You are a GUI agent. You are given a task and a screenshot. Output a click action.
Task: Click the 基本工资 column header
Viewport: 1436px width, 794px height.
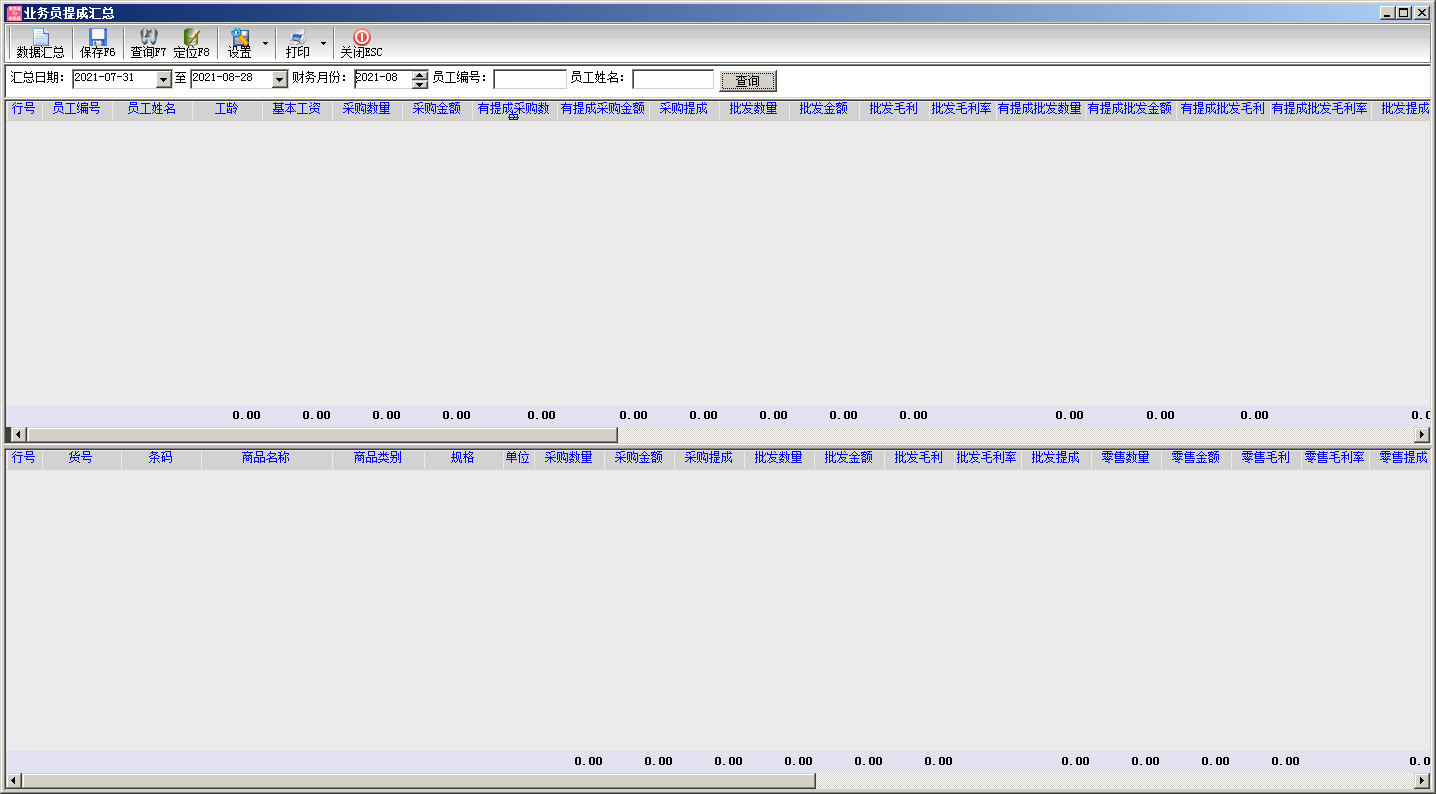click(297, 109)
